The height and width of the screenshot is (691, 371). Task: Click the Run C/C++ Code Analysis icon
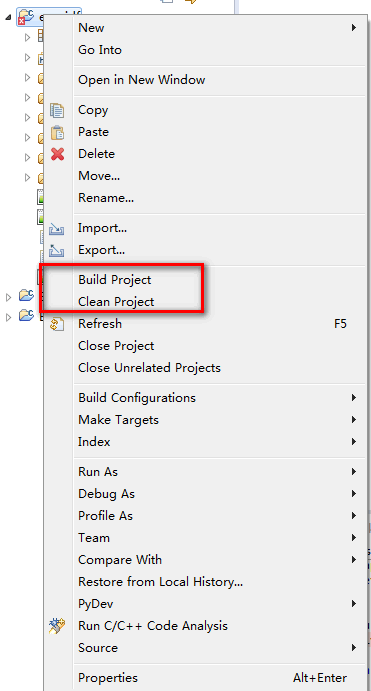pyautogui.click(x=57, y=626)
